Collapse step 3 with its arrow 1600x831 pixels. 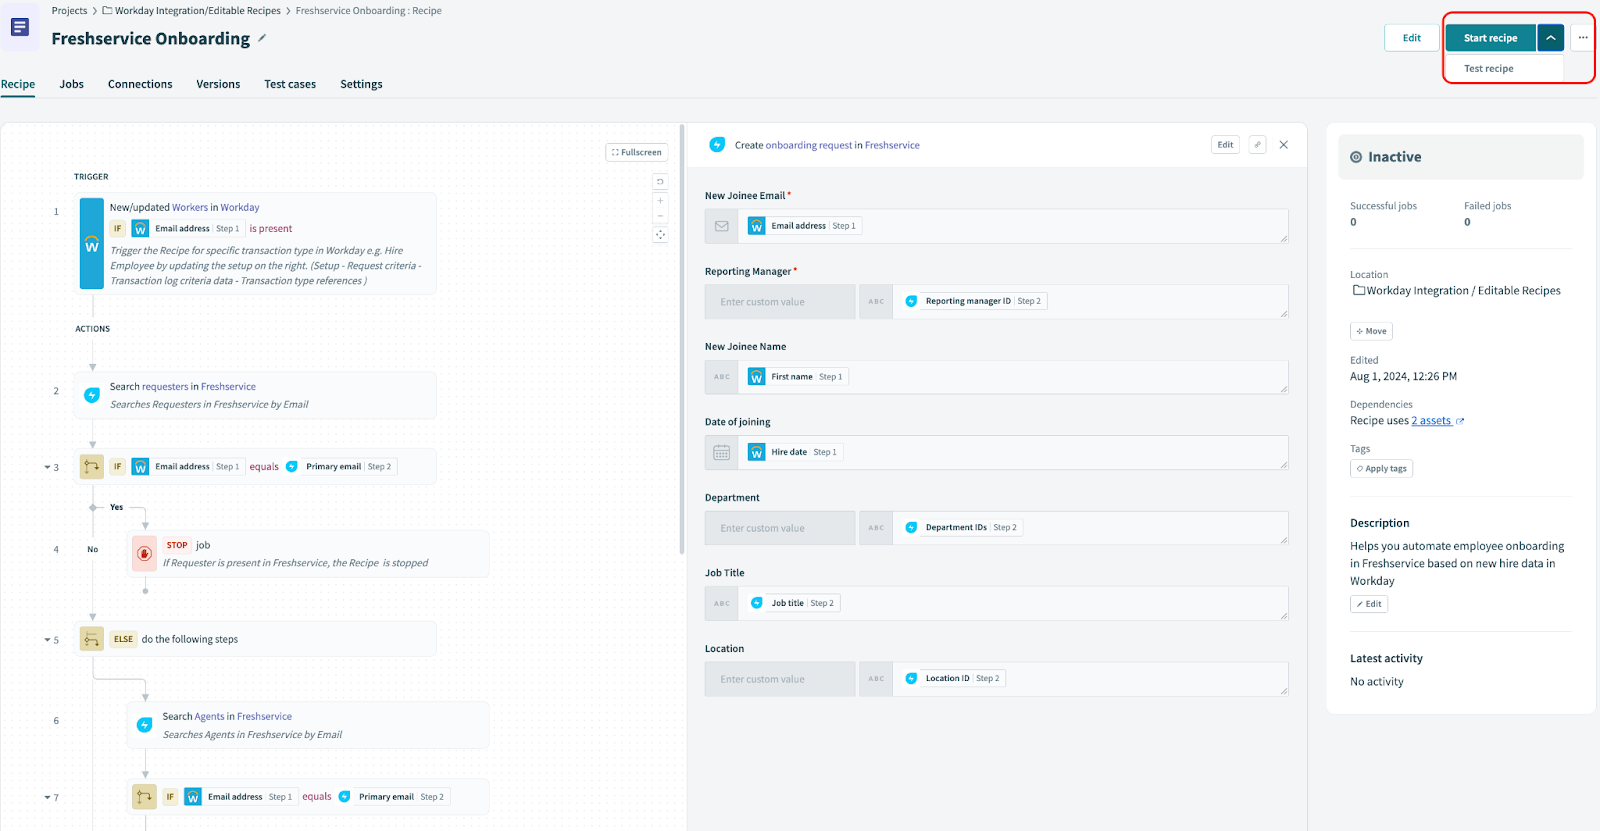point(47,467)
